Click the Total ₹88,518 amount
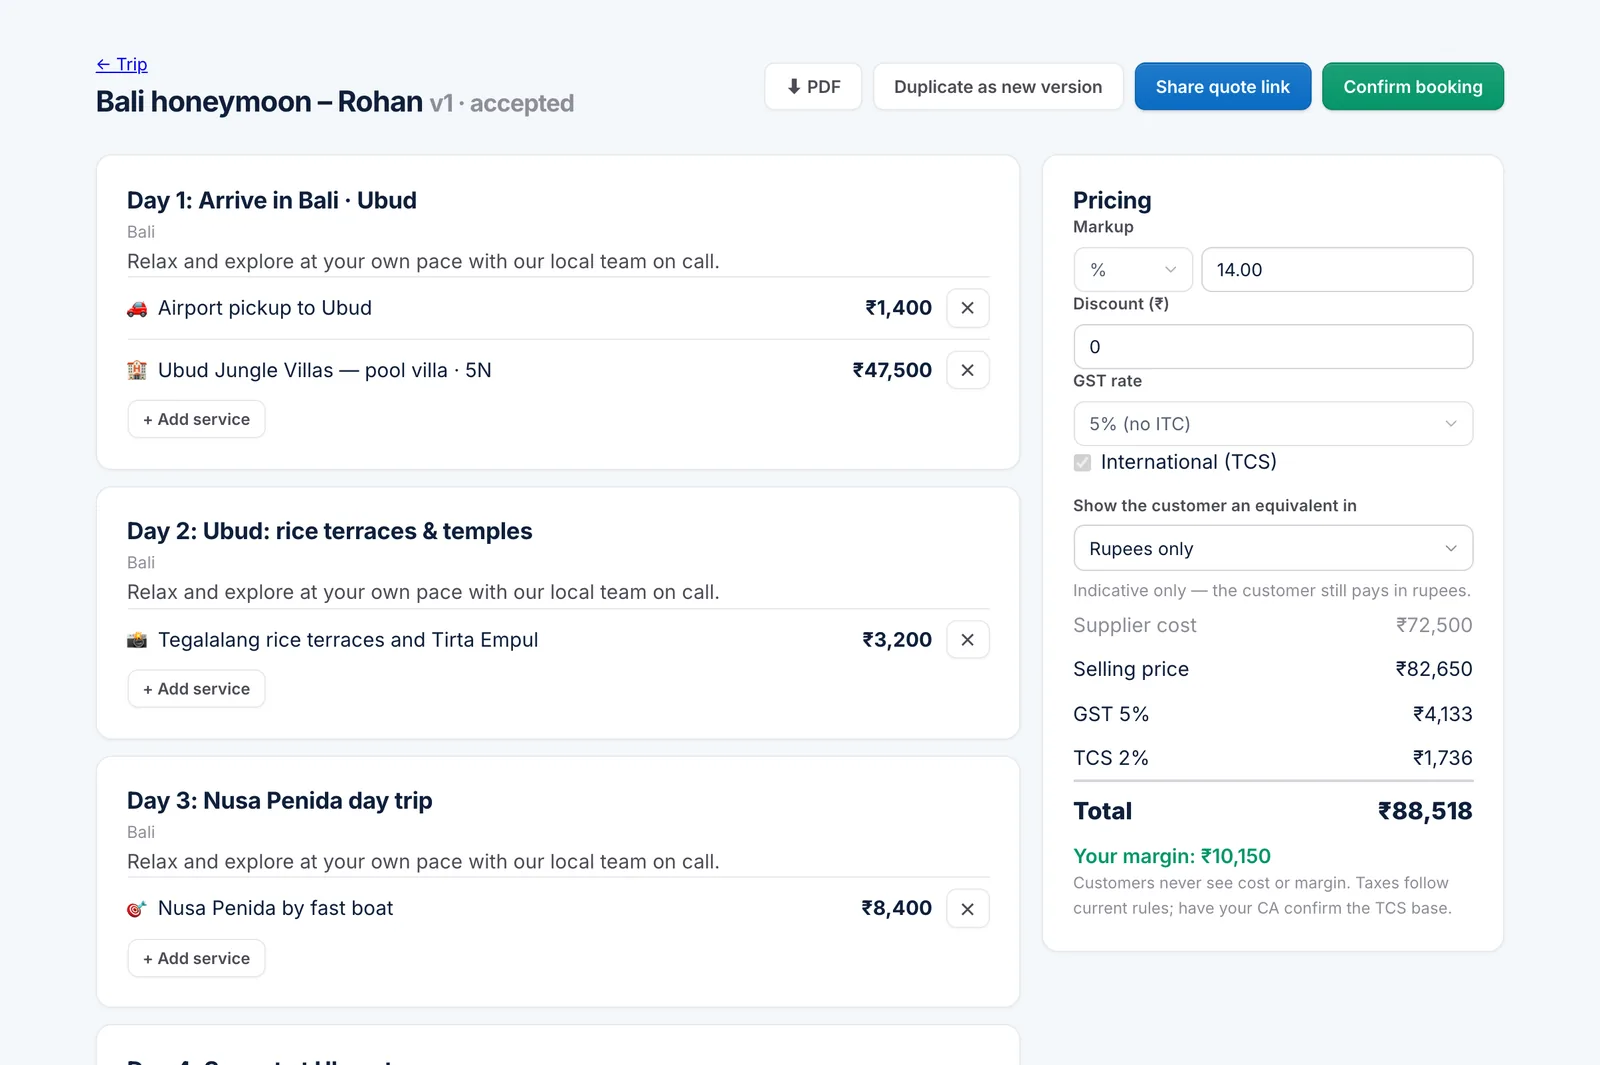This screenshot has height=1065, width=1600. (x=1425, y=811)
